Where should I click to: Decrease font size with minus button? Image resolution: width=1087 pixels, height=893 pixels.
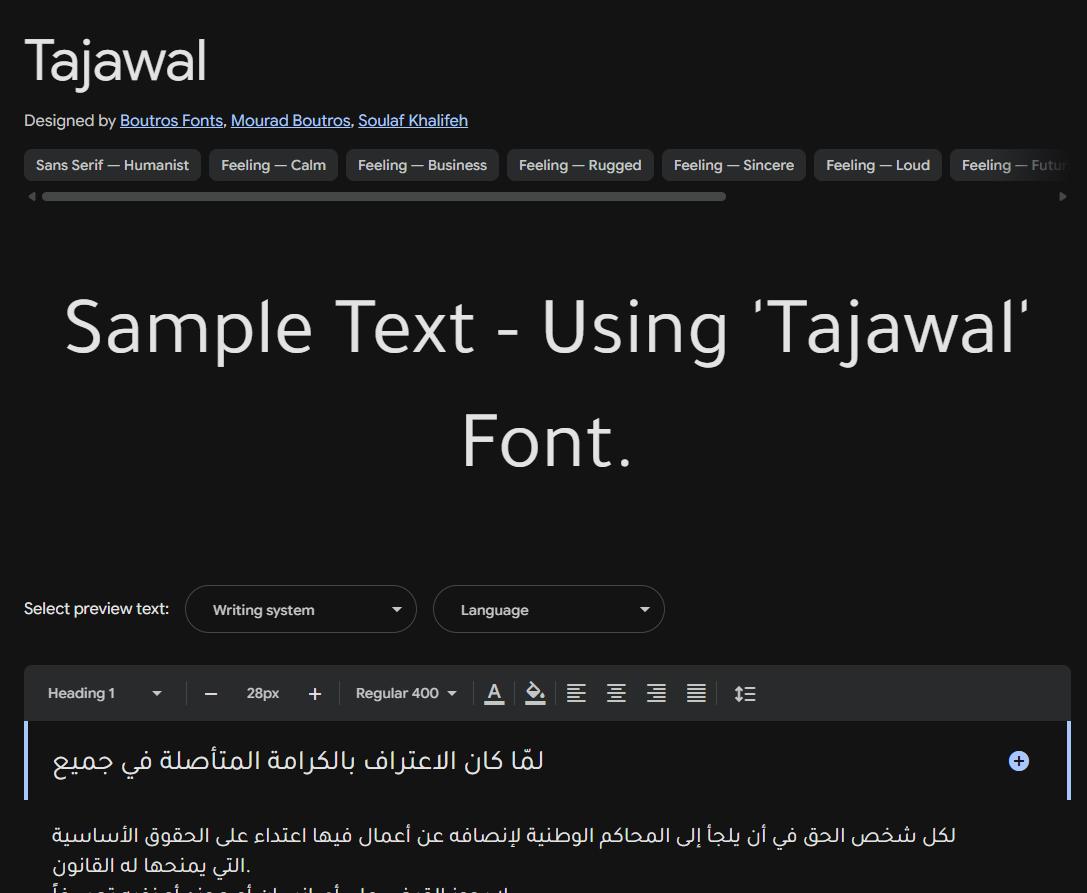pos(211,693)
